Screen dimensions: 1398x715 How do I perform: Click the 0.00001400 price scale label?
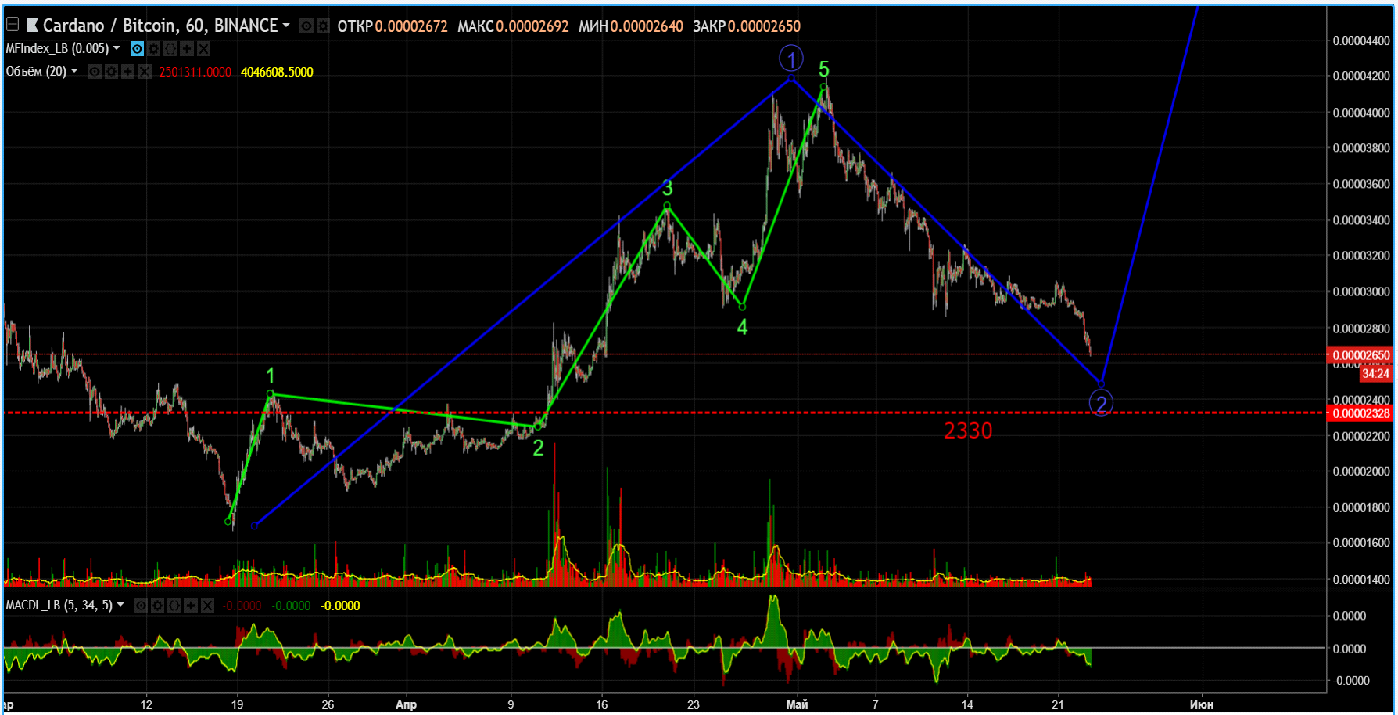pos(1362,579)
